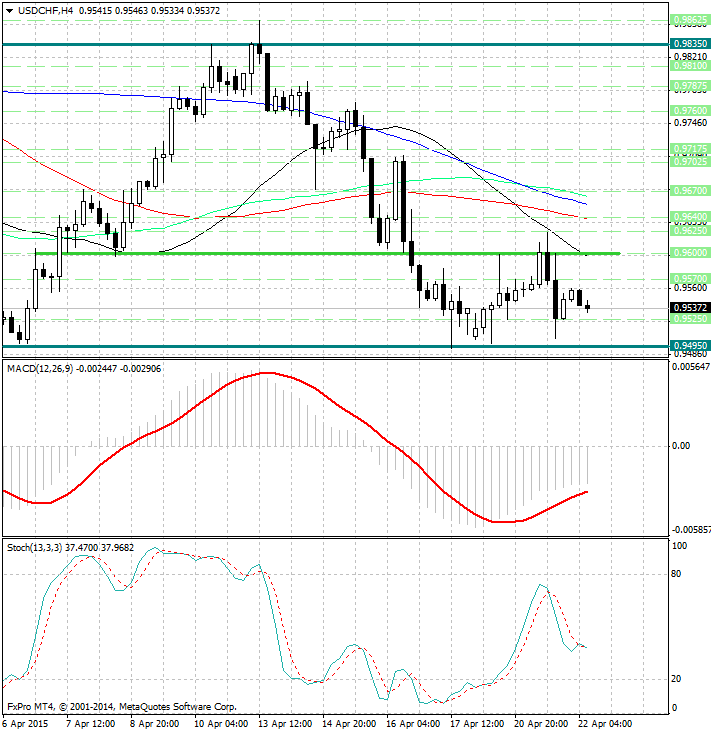
Task: Click the USDCHF,H4 chart title text
Action: click(x=45, y=10)
